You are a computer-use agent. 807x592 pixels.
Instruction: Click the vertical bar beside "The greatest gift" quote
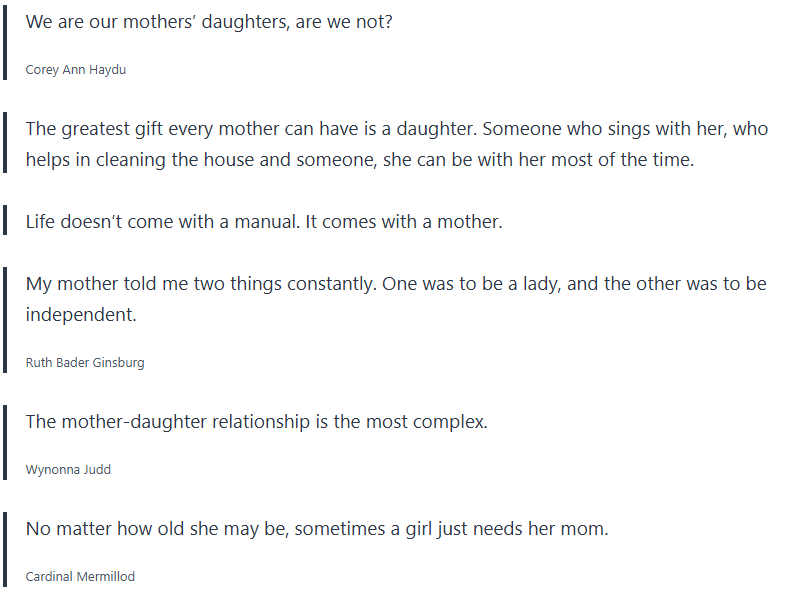pyautogui.click(x=6, y=144)
